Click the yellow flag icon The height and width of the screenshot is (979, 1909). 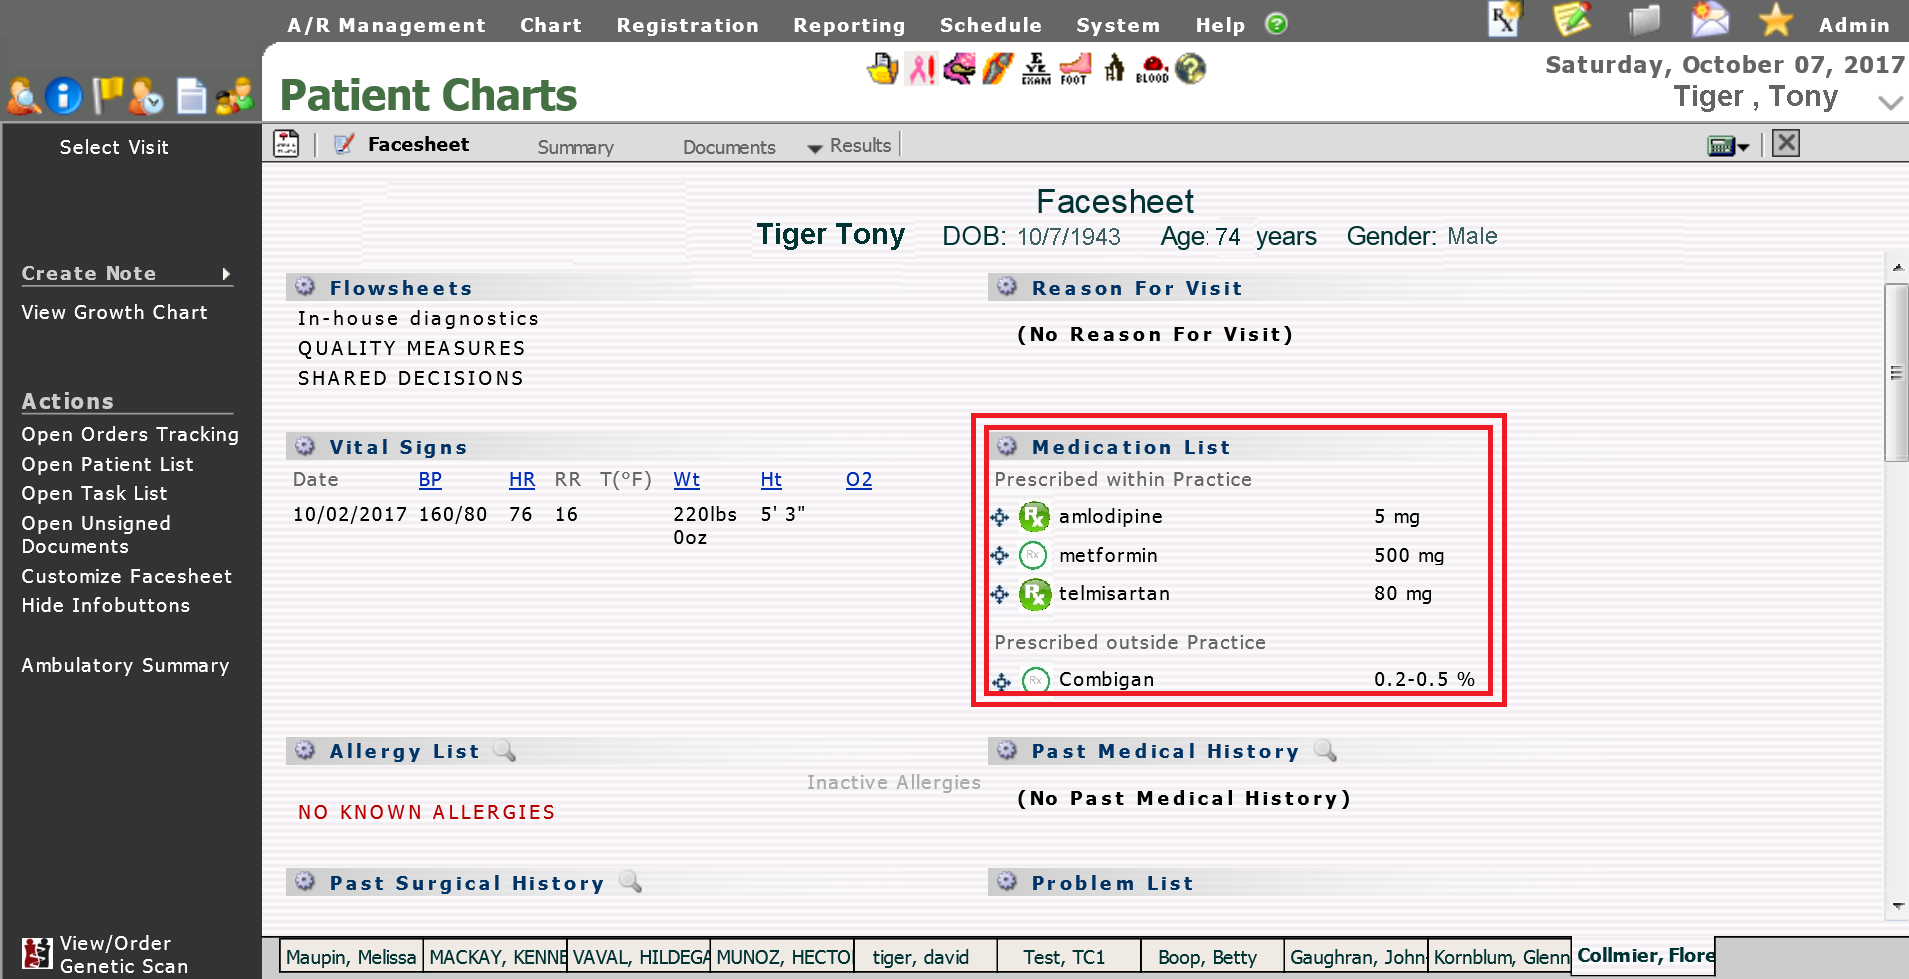point(106,96)
